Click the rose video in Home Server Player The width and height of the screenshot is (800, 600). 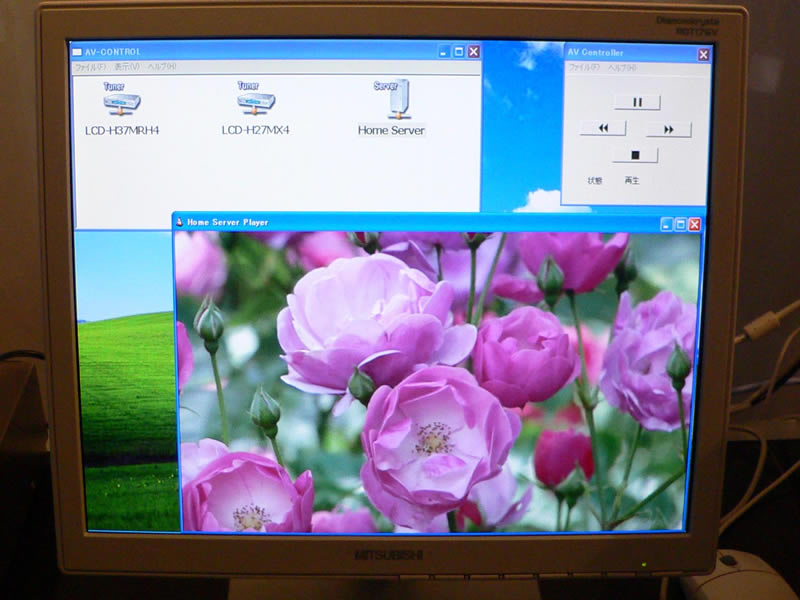point(437,380)
